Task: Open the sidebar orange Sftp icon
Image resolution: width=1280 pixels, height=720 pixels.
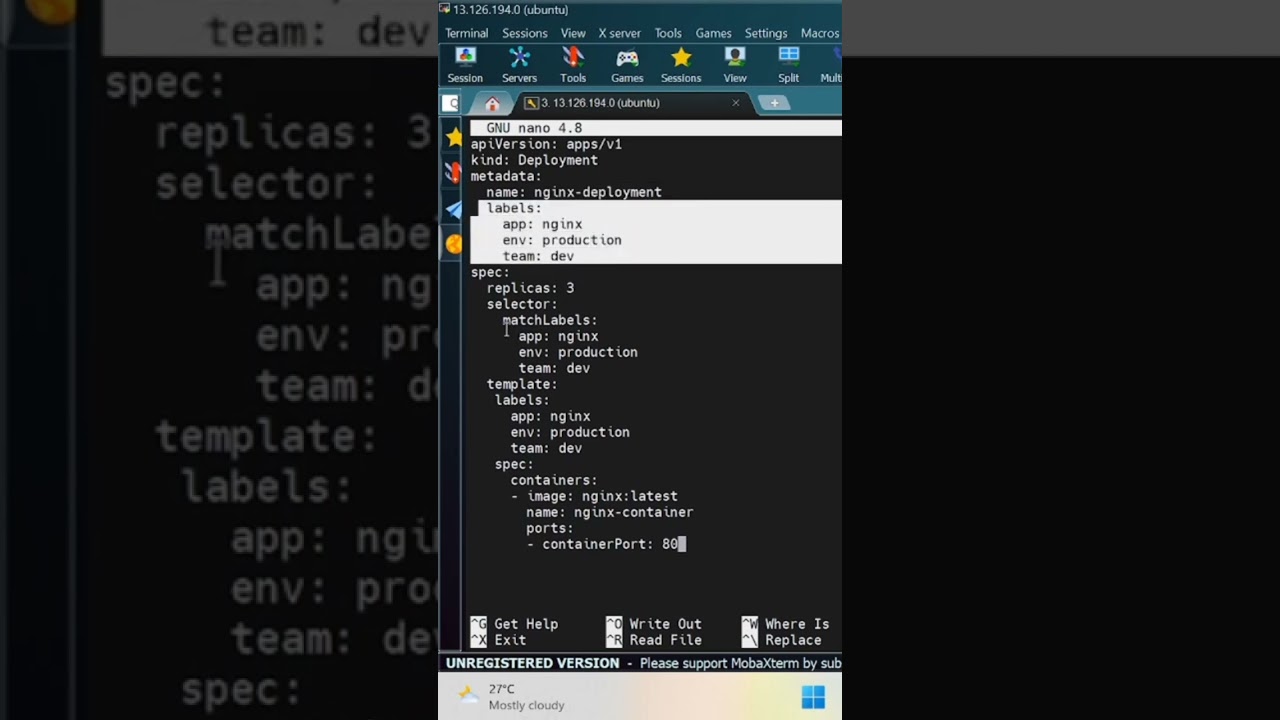Action: tap(454, 243)
